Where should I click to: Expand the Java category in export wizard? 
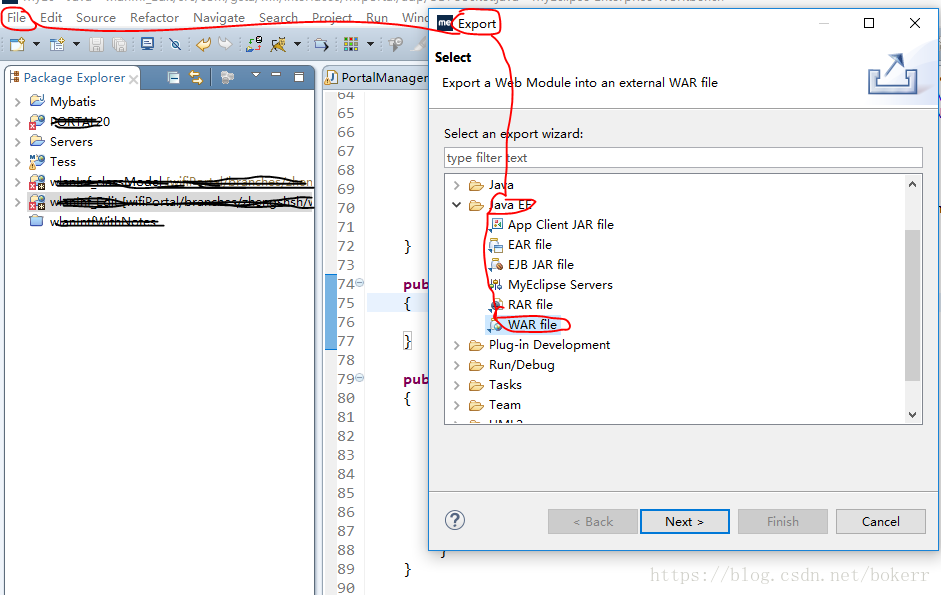[457, 186]
